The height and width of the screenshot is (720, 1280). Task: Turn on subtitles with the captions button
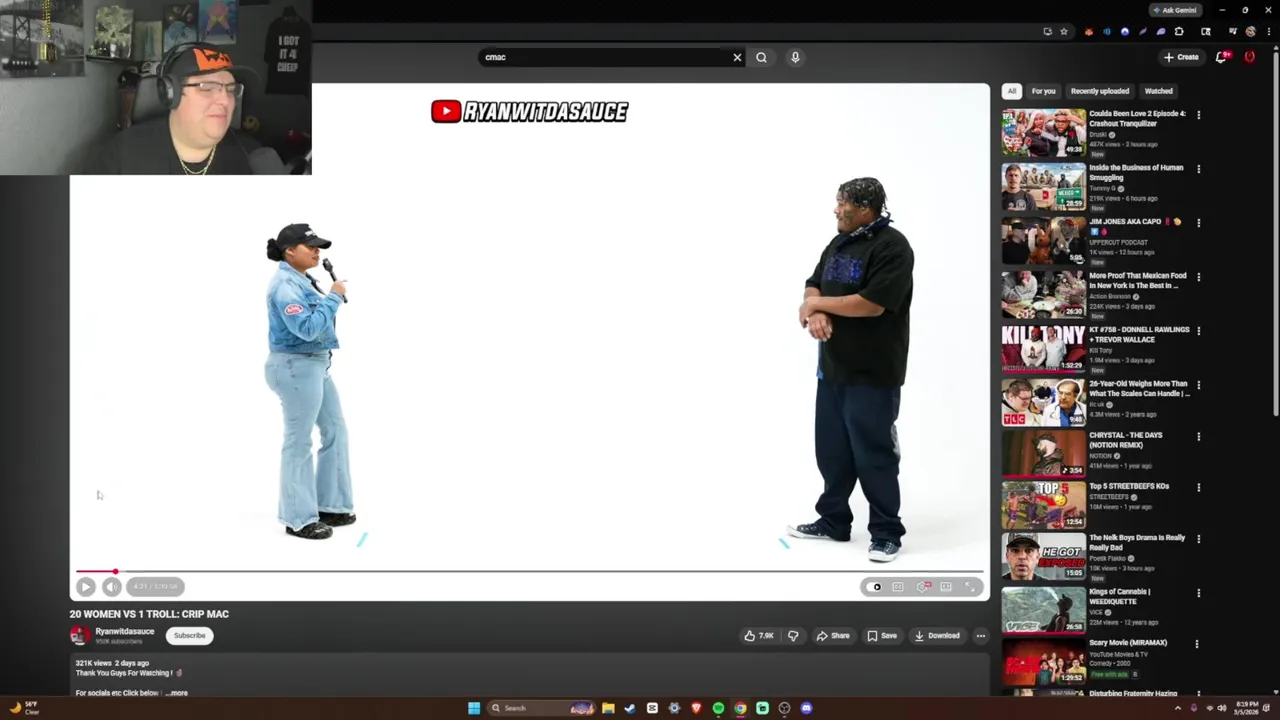coord(898,587)
